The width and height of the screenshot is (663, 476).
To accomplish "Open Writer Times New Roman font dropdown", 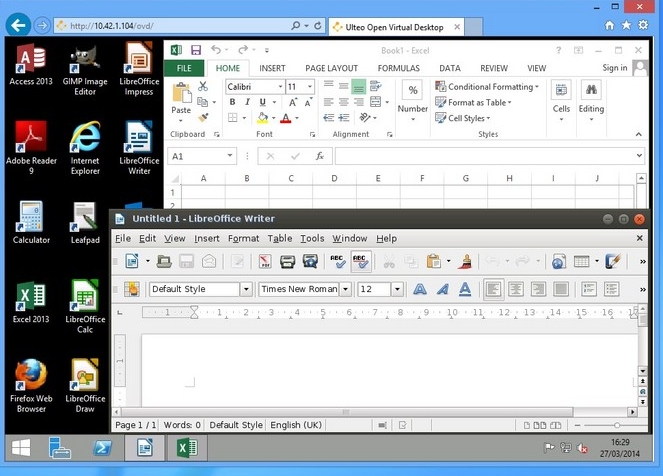I will (x=346, y=289).
